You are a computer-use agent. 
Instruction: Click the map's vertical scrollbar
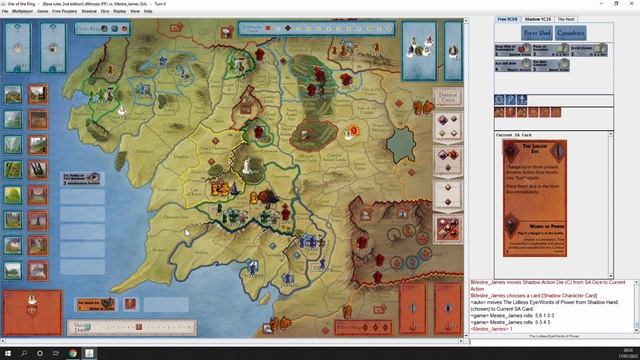tap(466, 178)
